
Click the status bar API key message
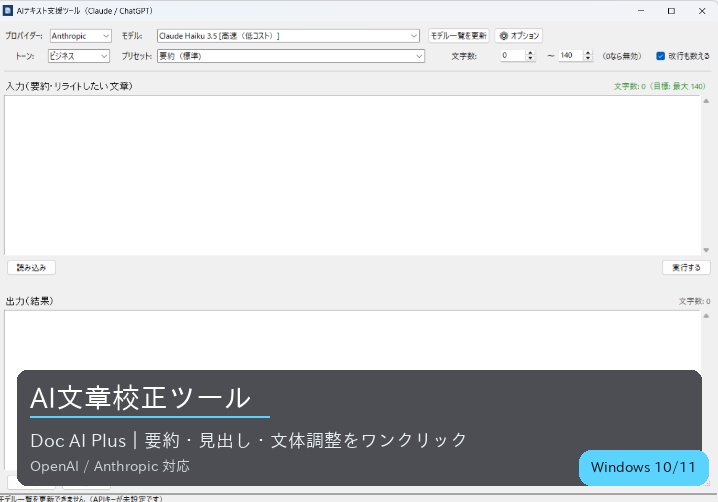click(x=81, y=498)
